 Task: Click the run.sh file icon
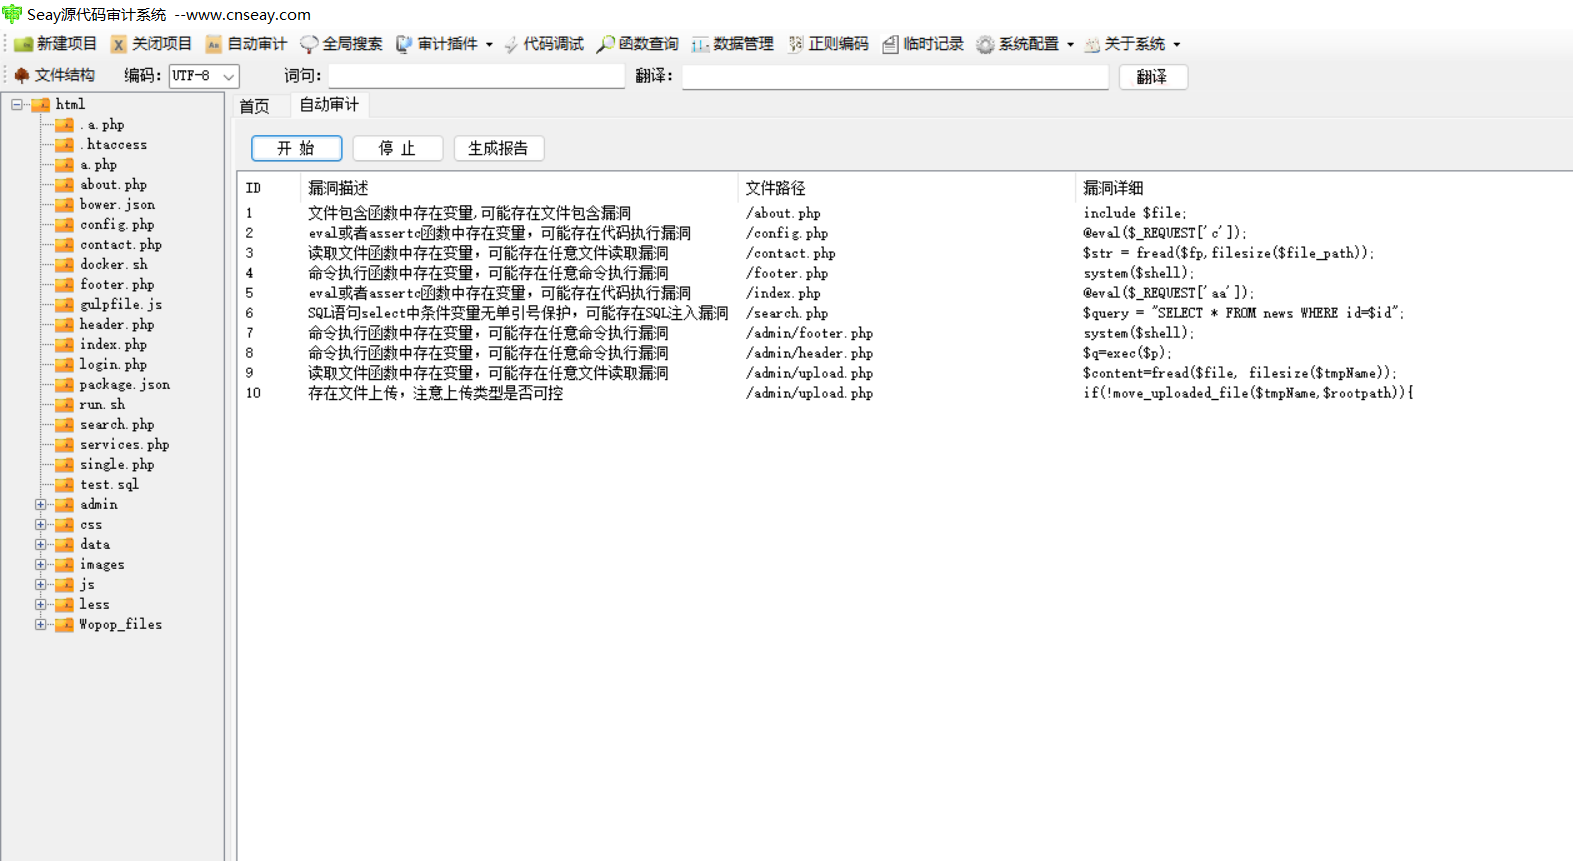(x=65, y=404)
